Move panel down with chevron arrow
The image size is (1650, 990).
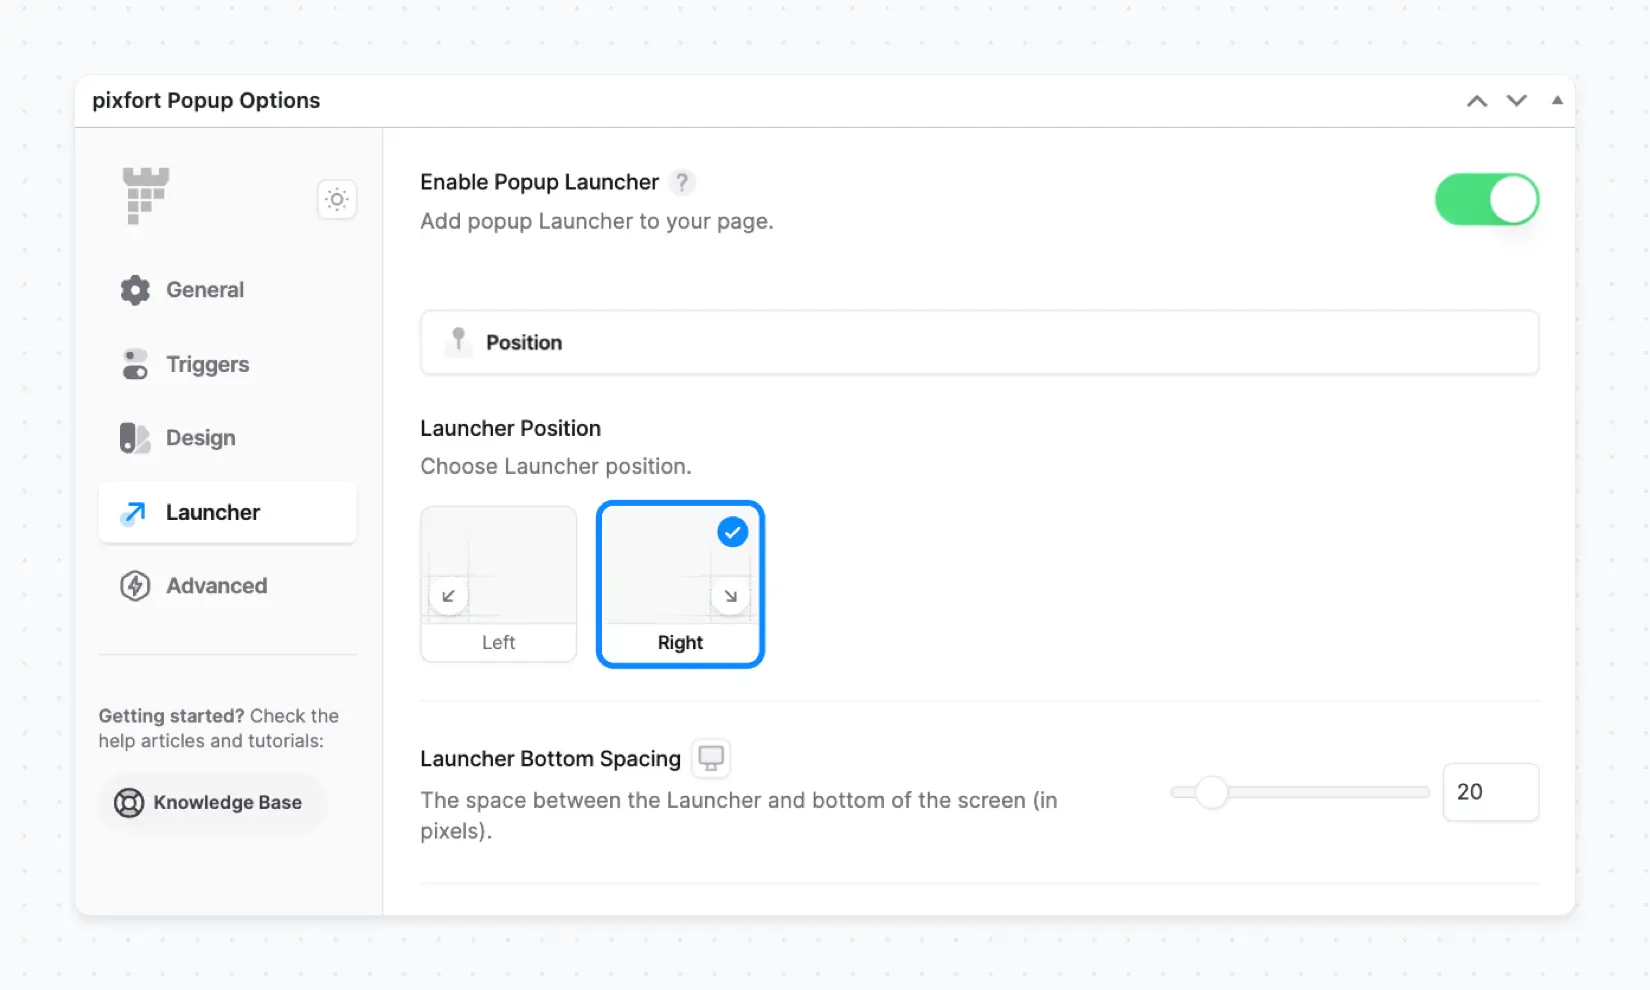click(x=1517, y=101)
